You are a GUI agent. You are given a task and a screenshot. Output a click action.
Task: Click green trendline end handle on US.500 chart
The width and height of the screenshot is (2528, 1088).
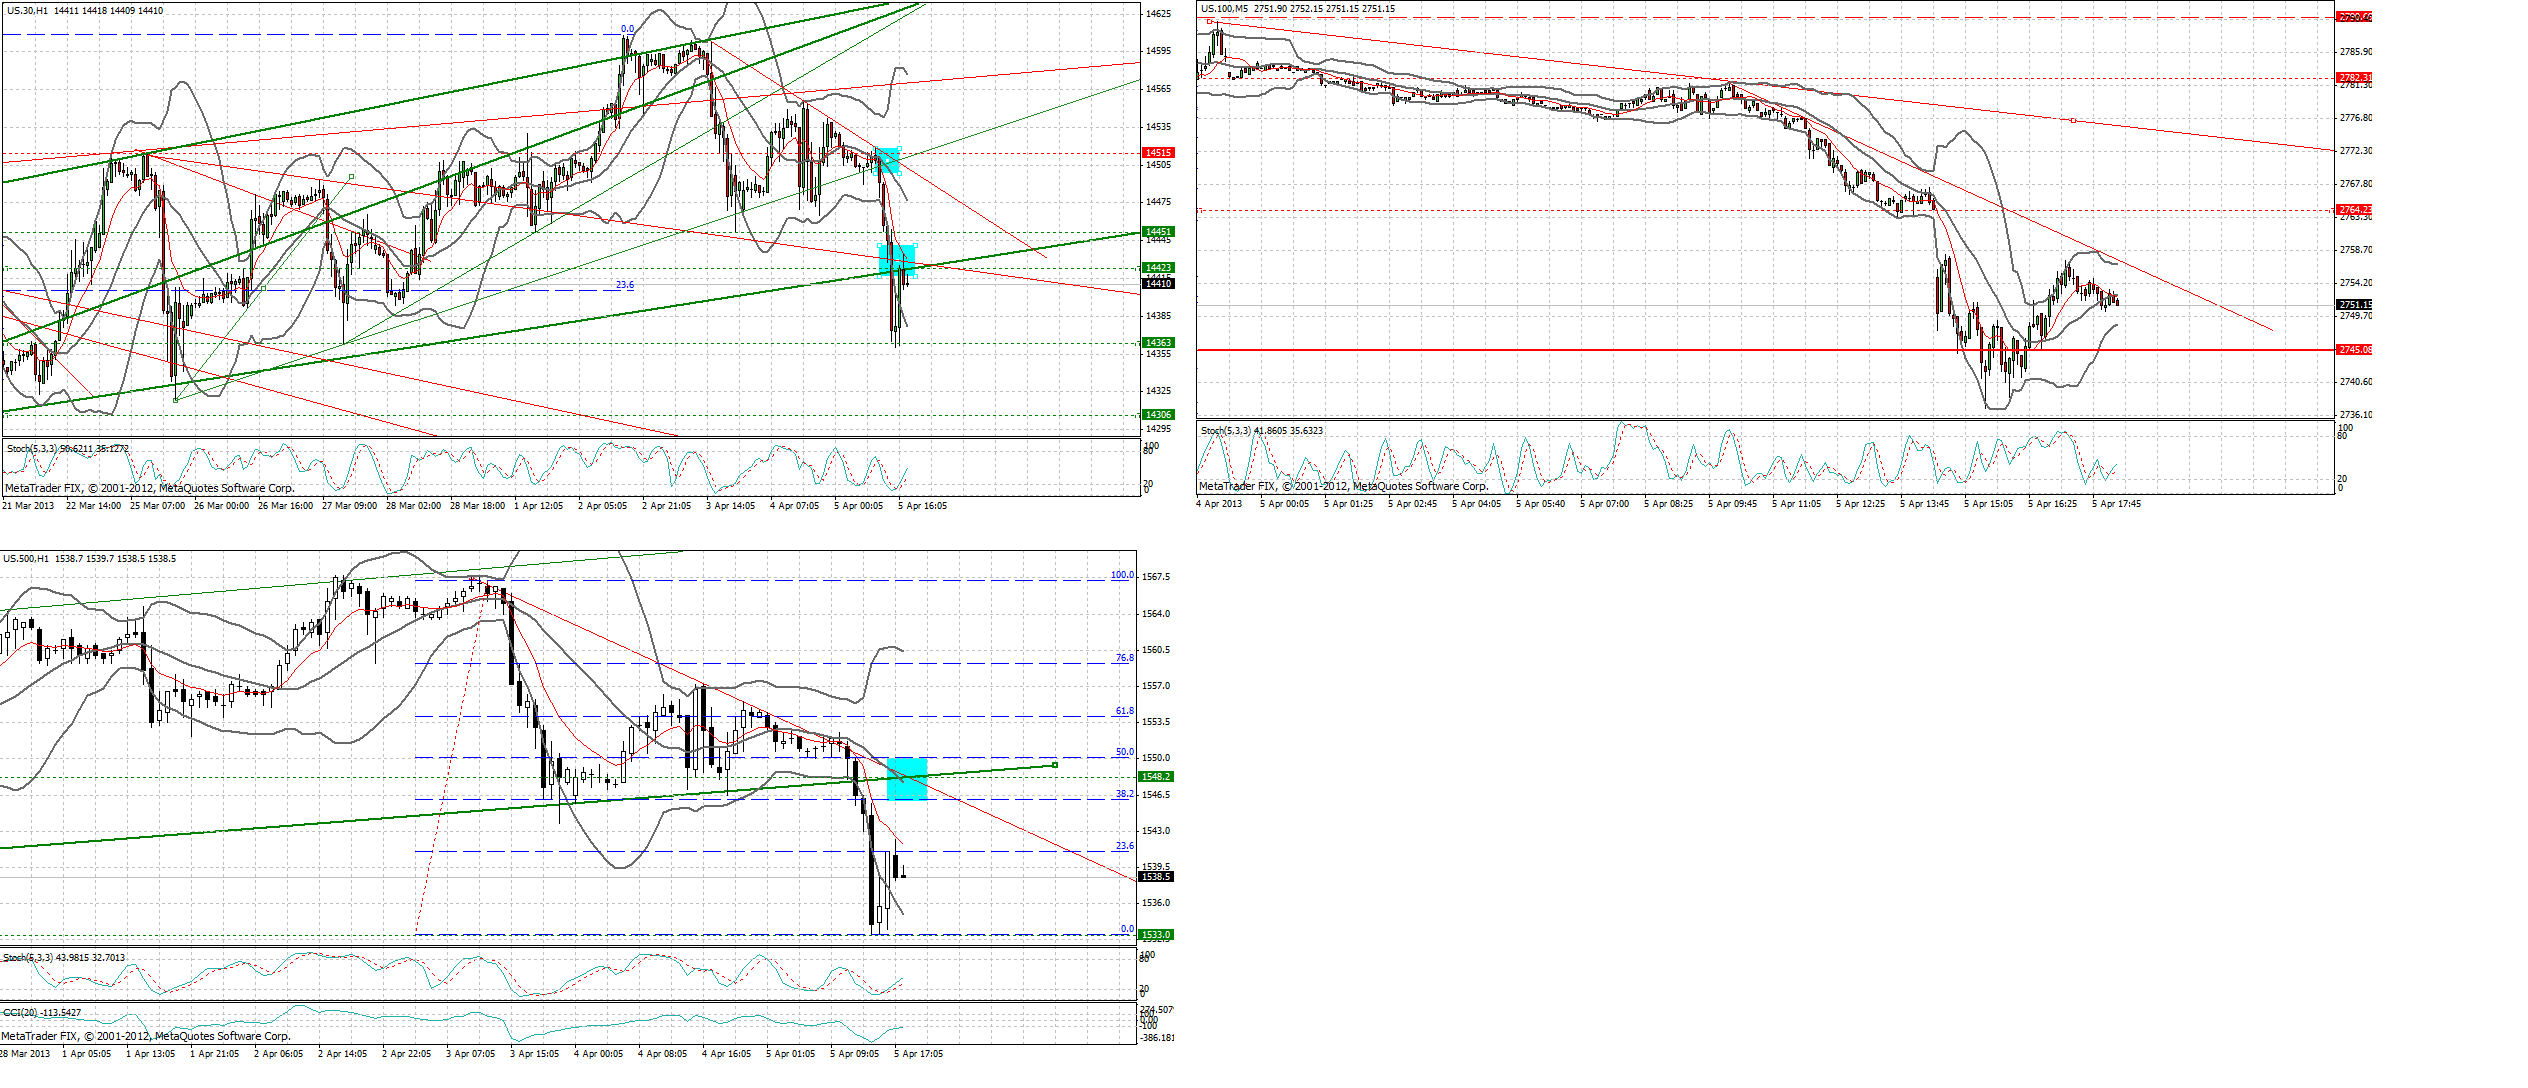[x=1055, y=765]
